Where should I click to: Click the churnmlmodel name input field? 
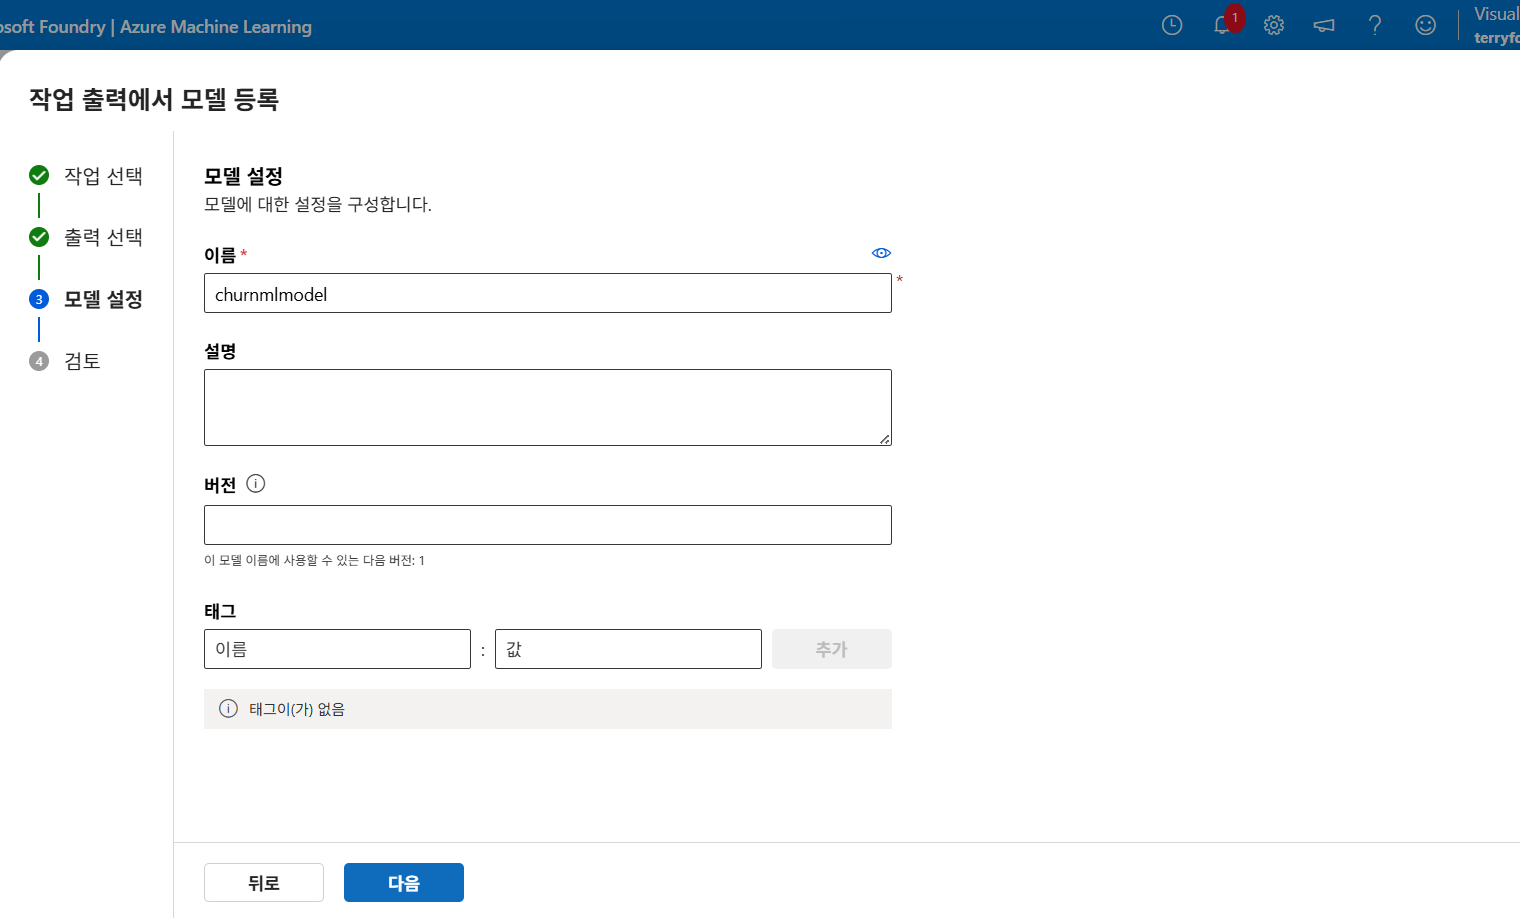pyautogui.click(x=547, y=293)
